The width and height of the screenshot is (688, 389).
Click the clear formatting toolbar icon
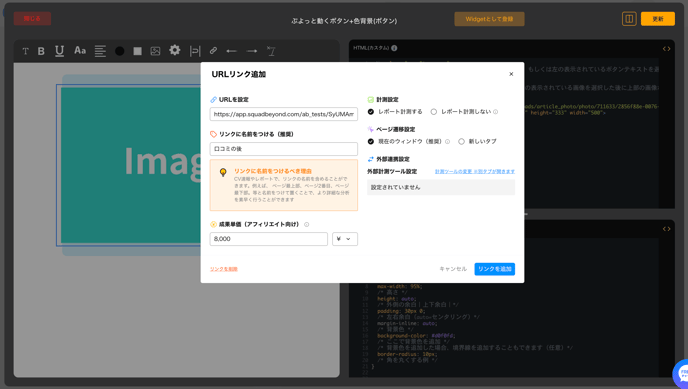[271, 51]
